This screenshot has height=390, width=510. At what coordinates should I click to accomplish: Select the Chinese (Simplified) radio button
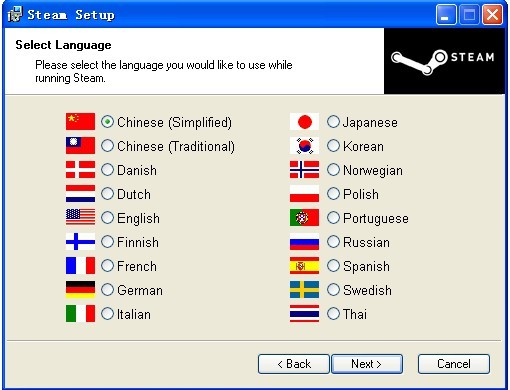(107, 122)
